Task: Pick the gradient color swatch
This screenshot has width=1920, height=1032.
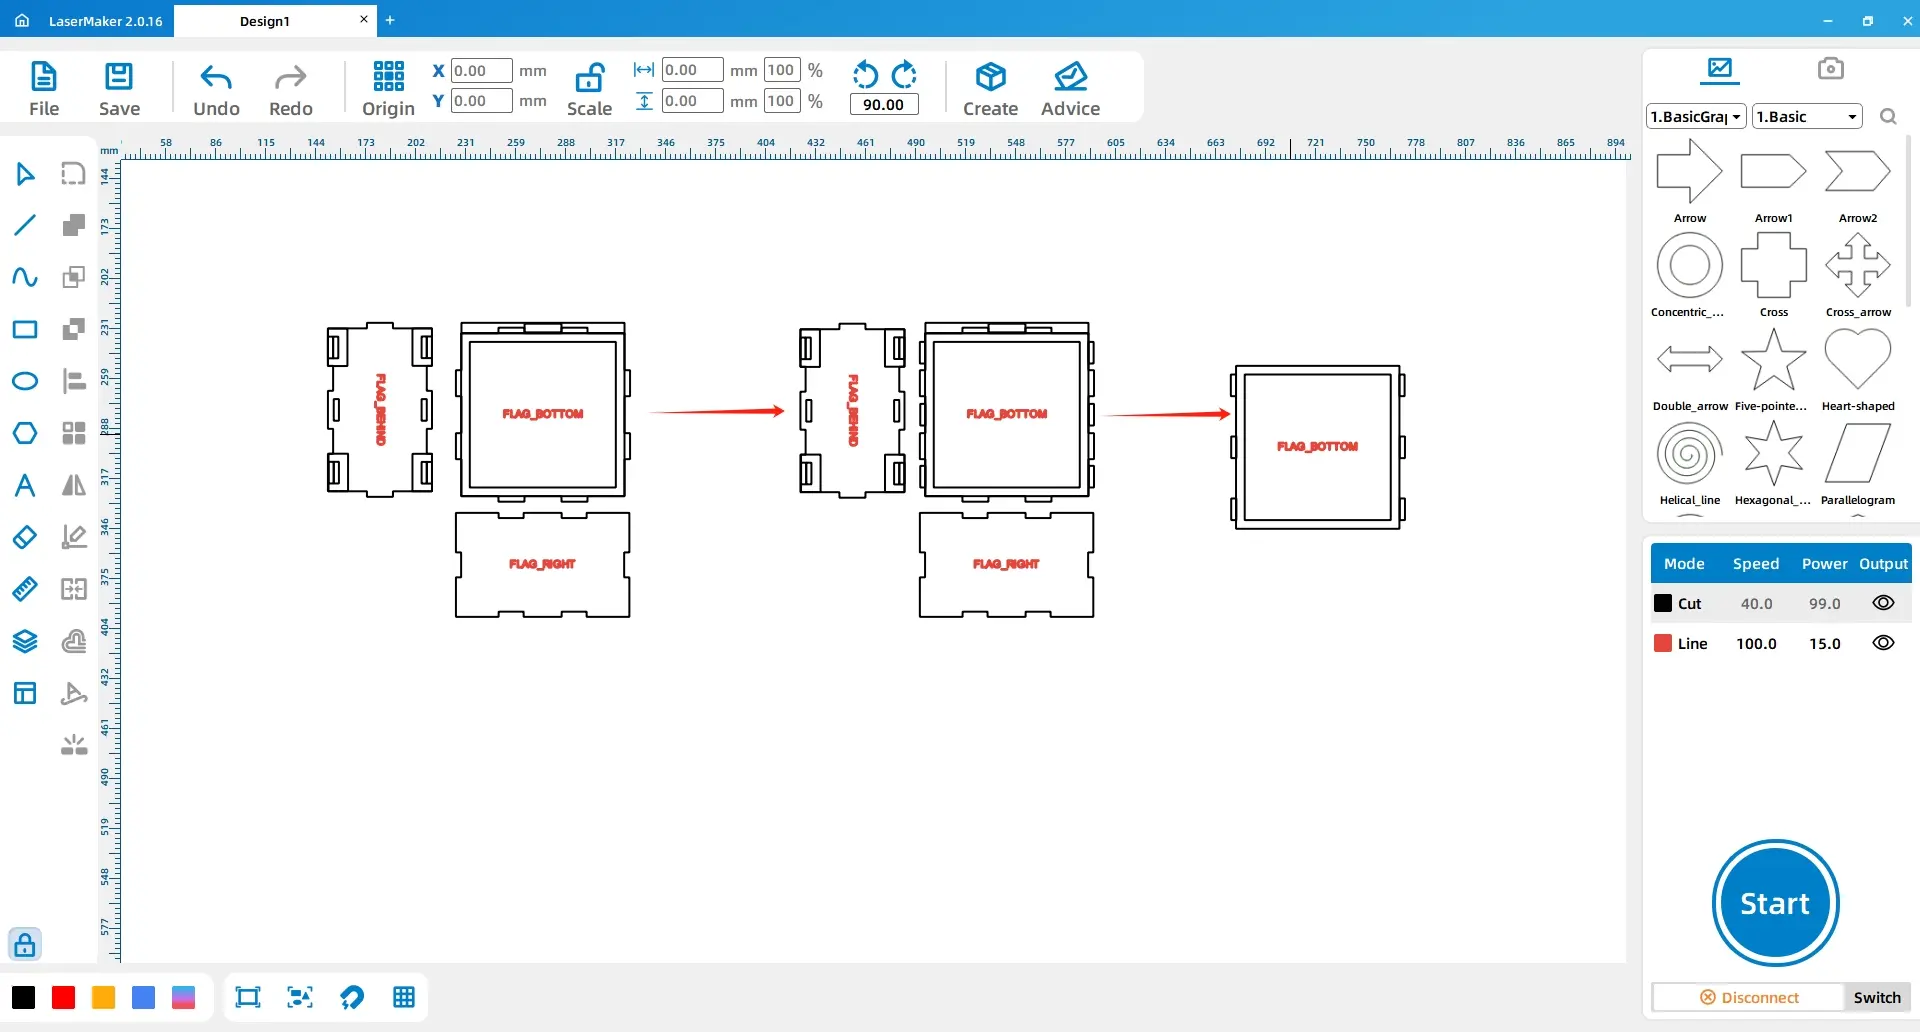Action: coord(183,997)
